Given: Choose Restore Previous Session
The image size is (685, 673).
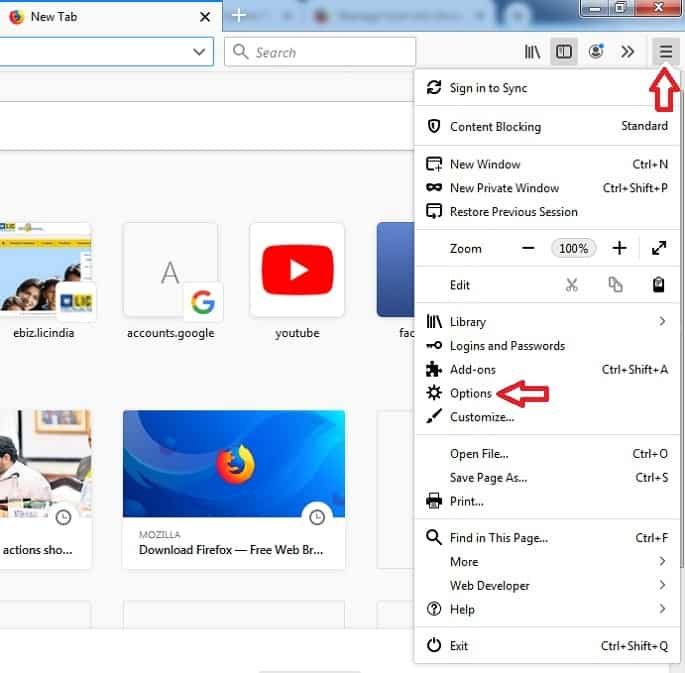Looking at the screenshot, I should pyautogui.click(x=547, y=212).
